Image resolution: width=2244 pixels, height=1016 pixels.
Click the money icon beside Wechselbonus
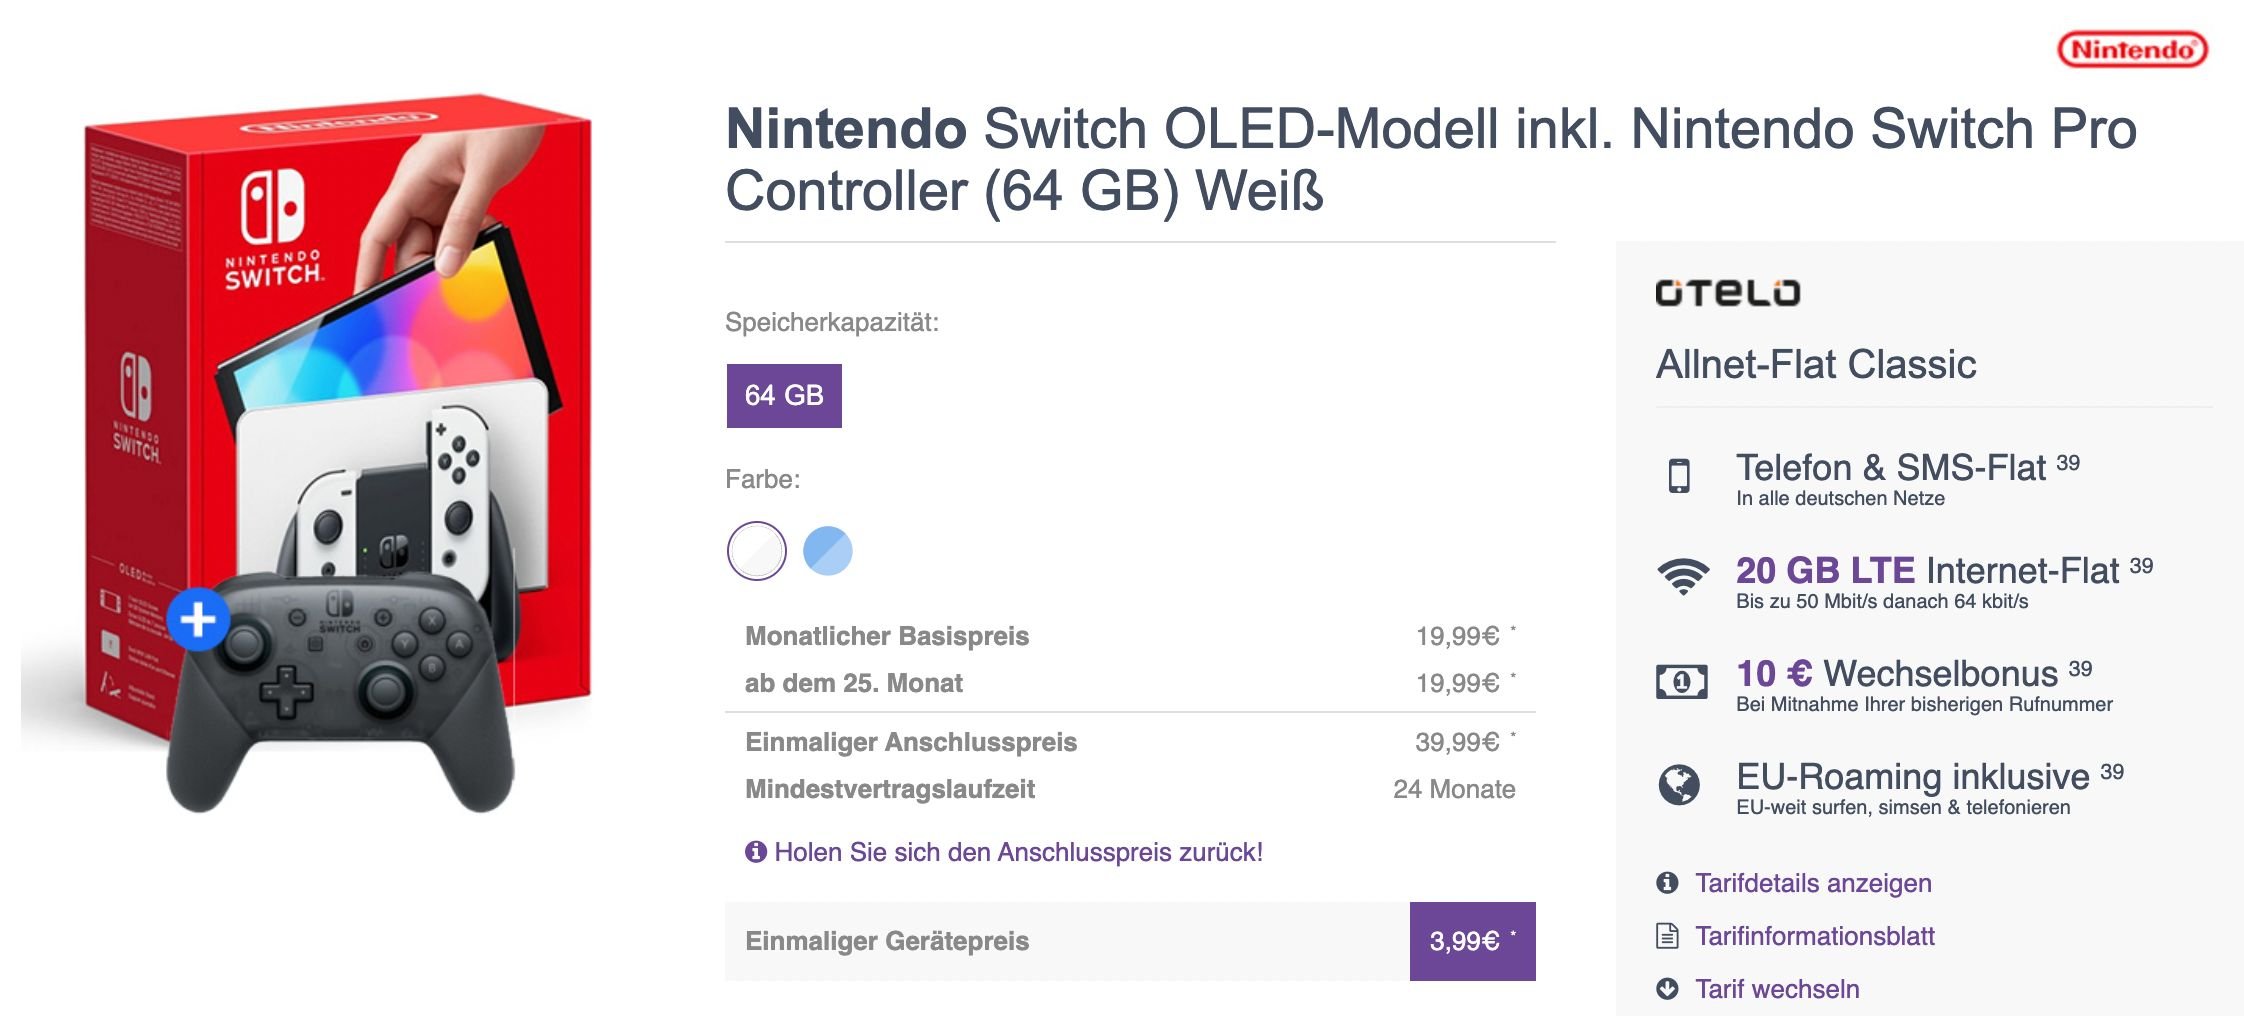(1682, 682)
